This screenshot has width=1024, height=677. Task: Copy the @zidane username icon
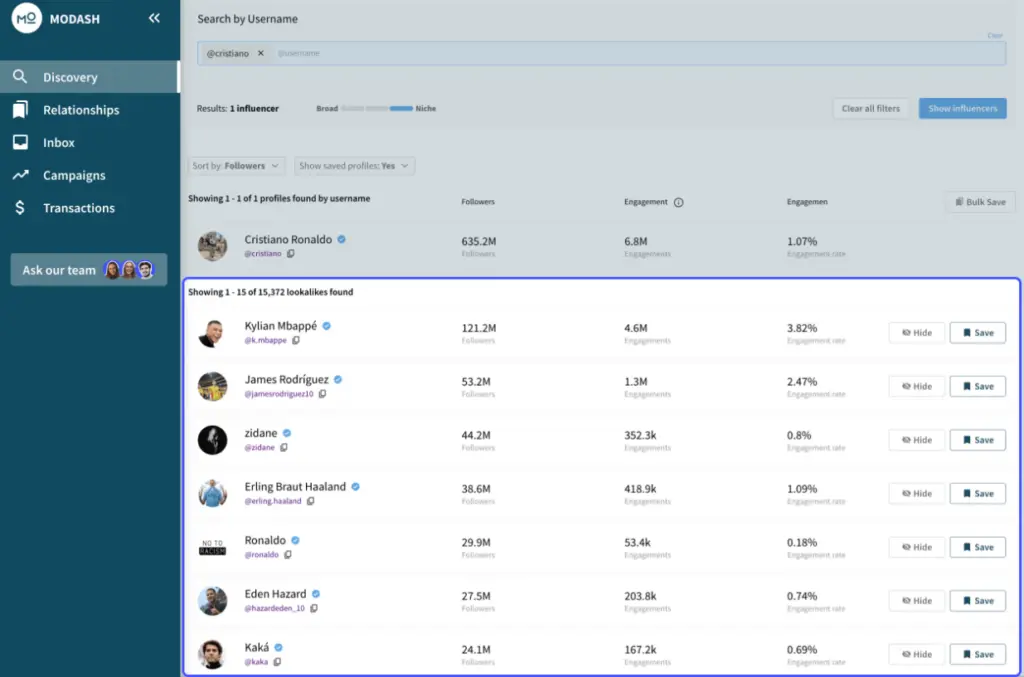(284, 448)
